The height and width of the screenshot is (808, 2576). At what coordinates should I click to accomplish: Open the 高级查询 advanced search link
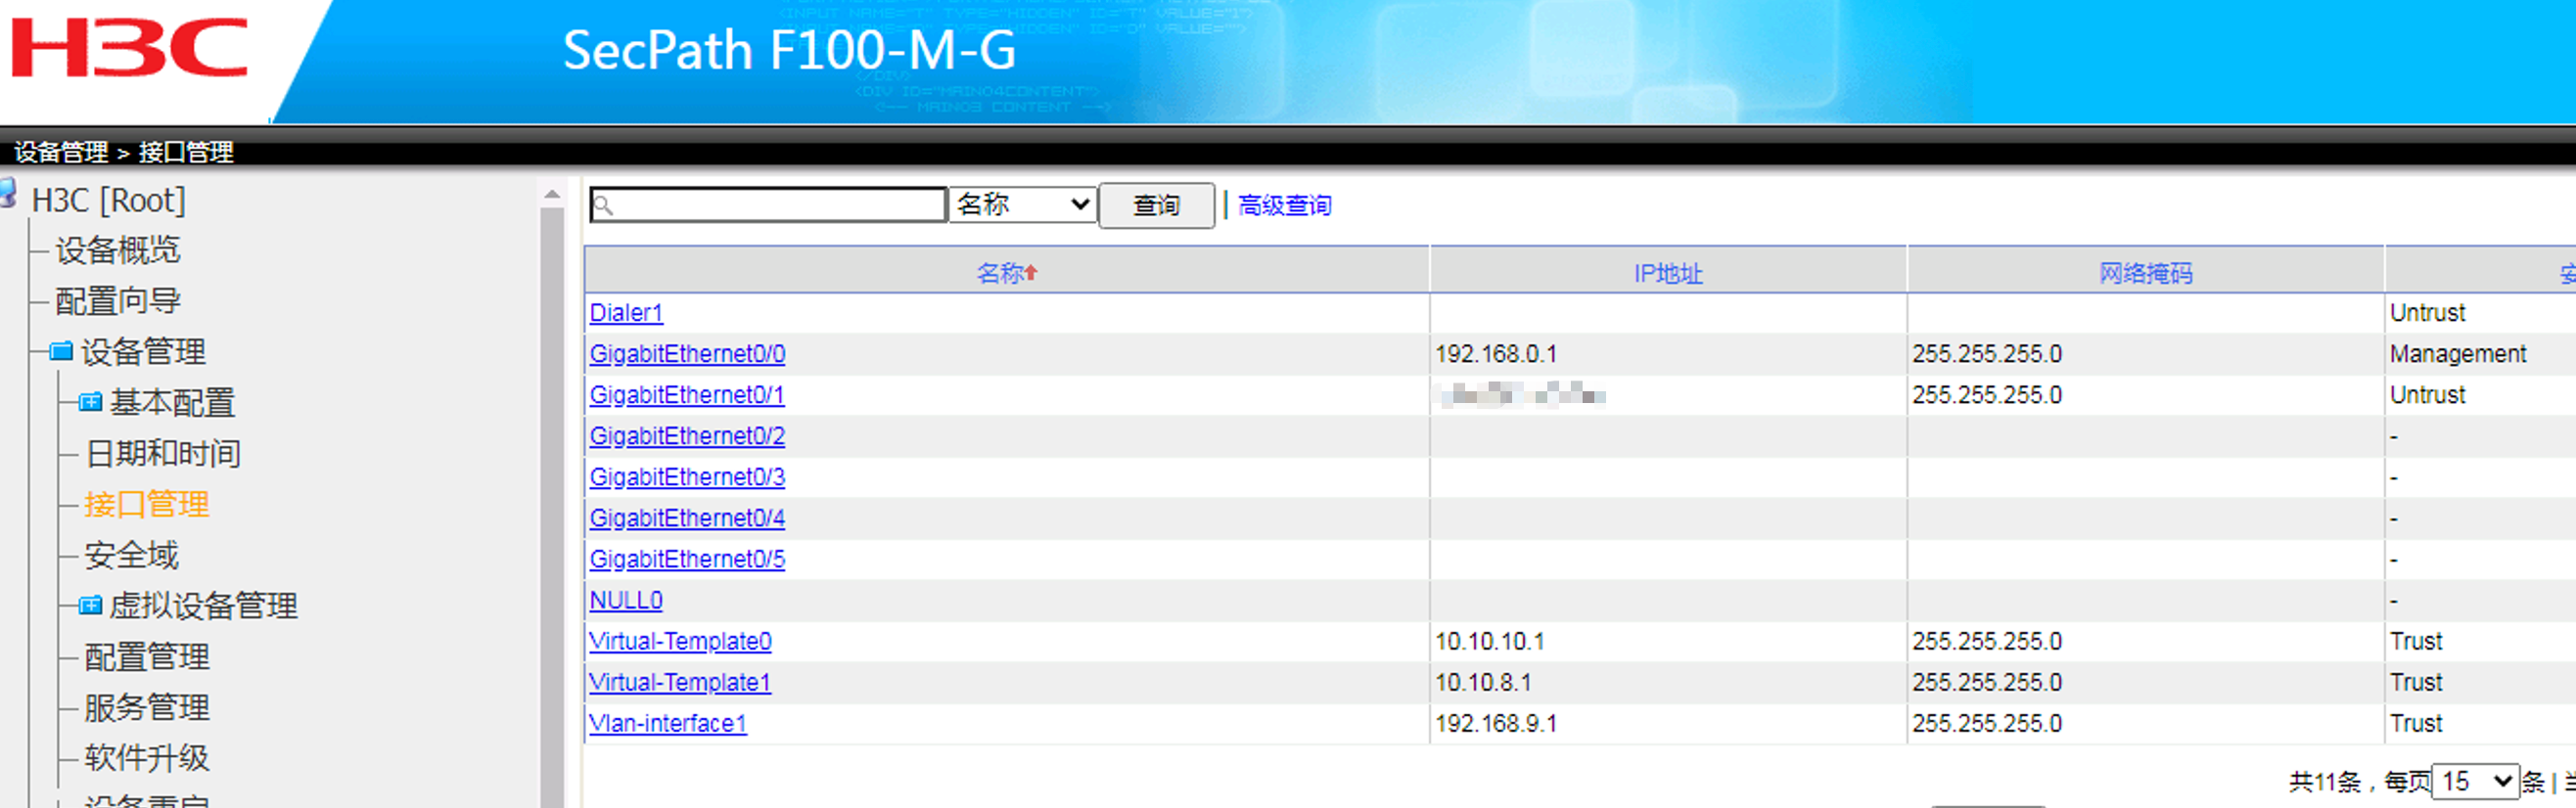click(x=1285, y=205)
